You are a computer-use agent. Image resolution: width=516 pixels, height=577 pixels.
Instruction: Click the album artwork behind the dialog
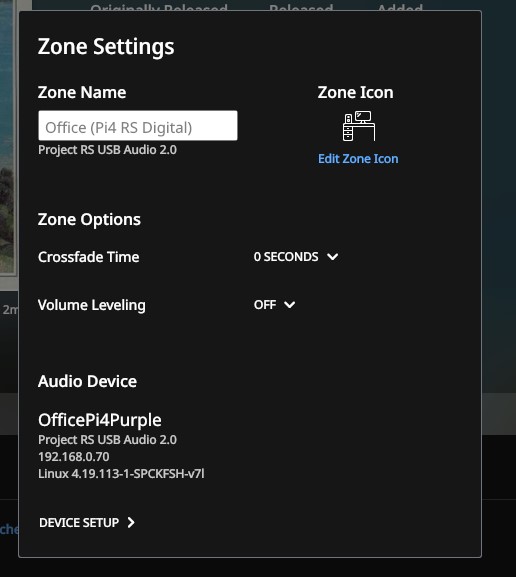(8, 140)
